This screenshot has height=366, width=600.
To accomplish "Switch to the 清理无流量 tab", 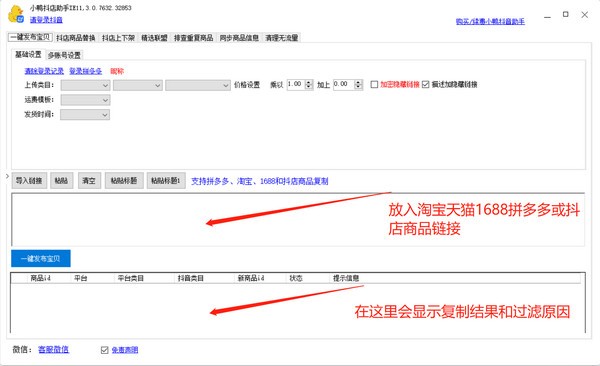I will tap(282, 38).
